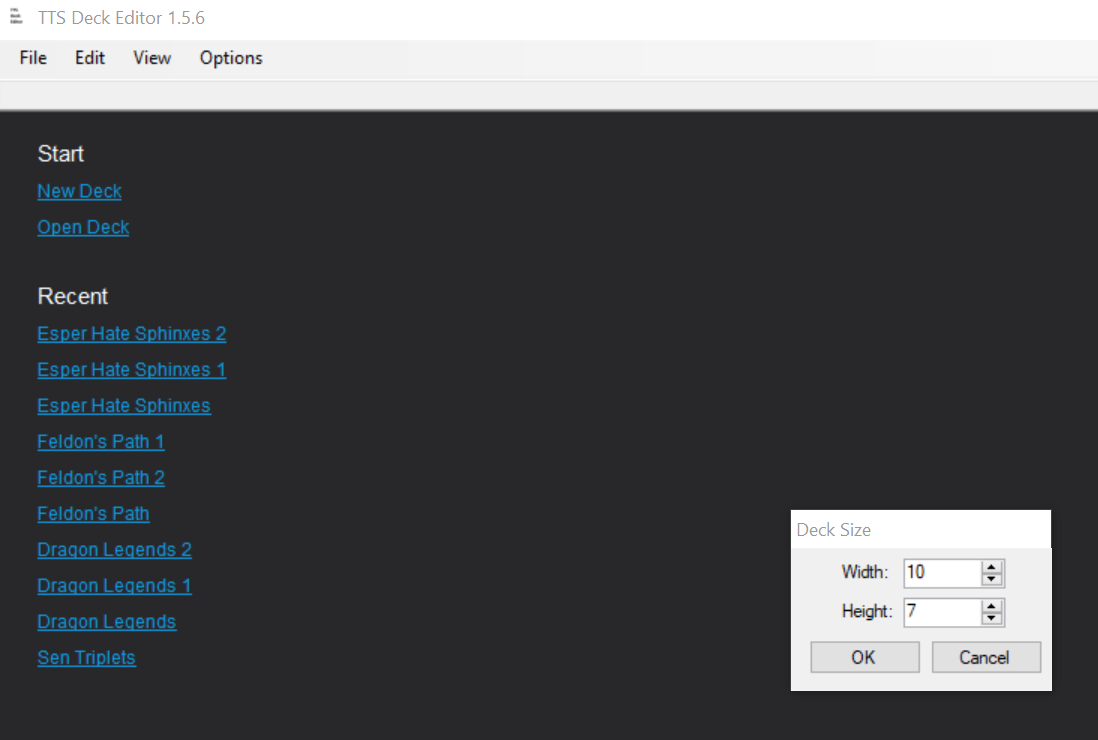Open the Options menu
The image size is (1098, 740).
[x=231, y=58]
